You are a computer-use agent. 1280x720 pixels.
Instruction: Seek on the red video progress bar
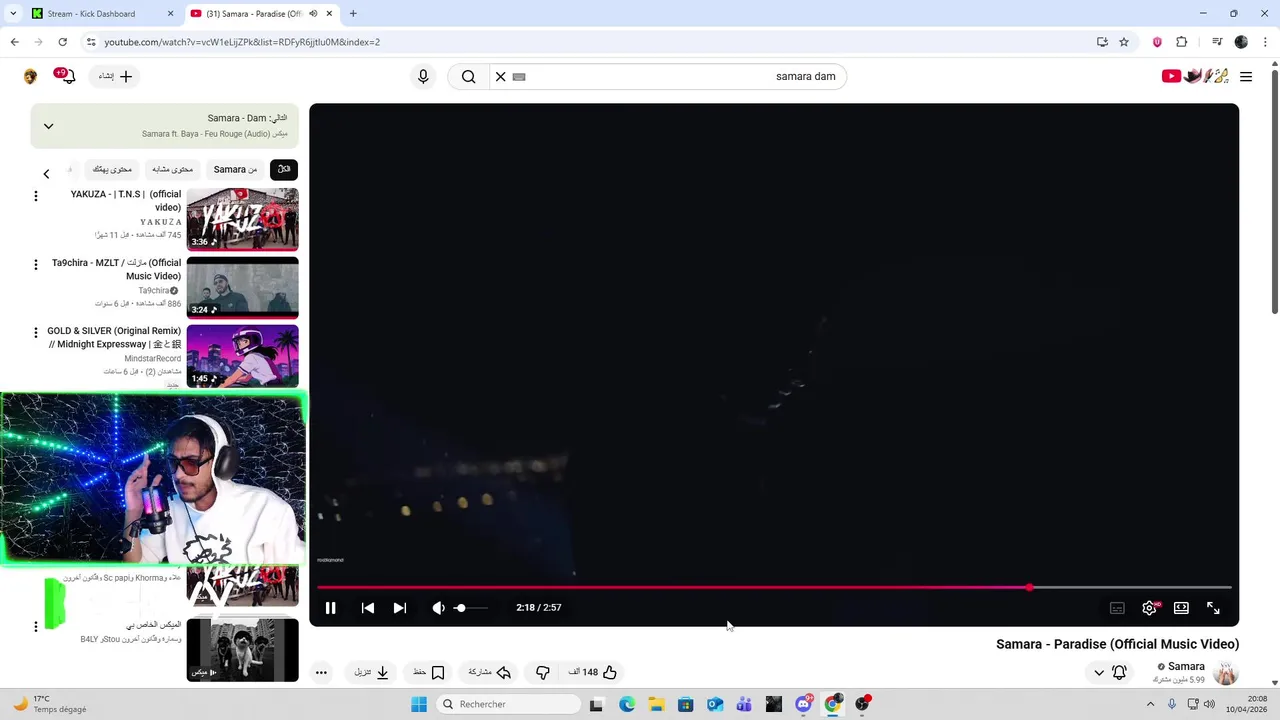point(774,587)
